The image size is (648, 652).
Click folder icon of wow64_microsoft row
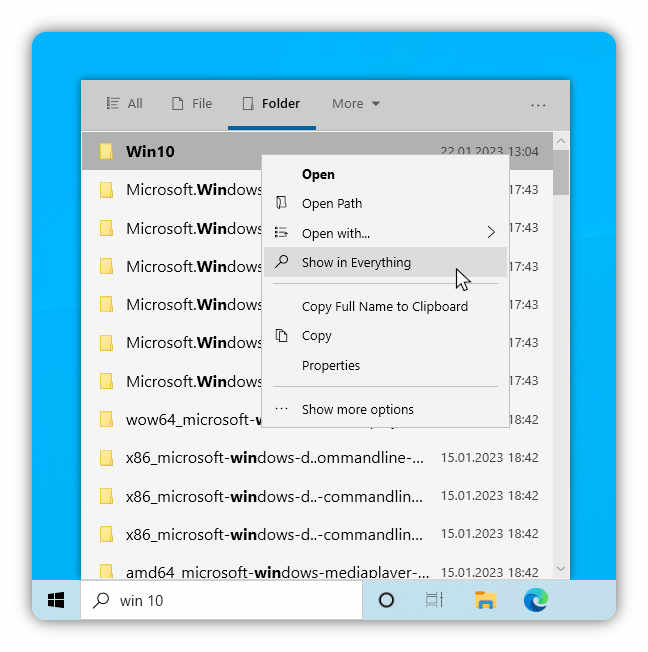pyautogui.click(x=106, y=419)
